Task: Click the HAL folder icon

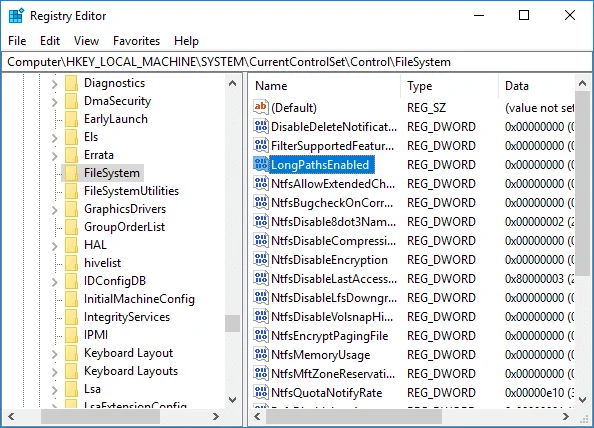Action: (x=71, y=245)
